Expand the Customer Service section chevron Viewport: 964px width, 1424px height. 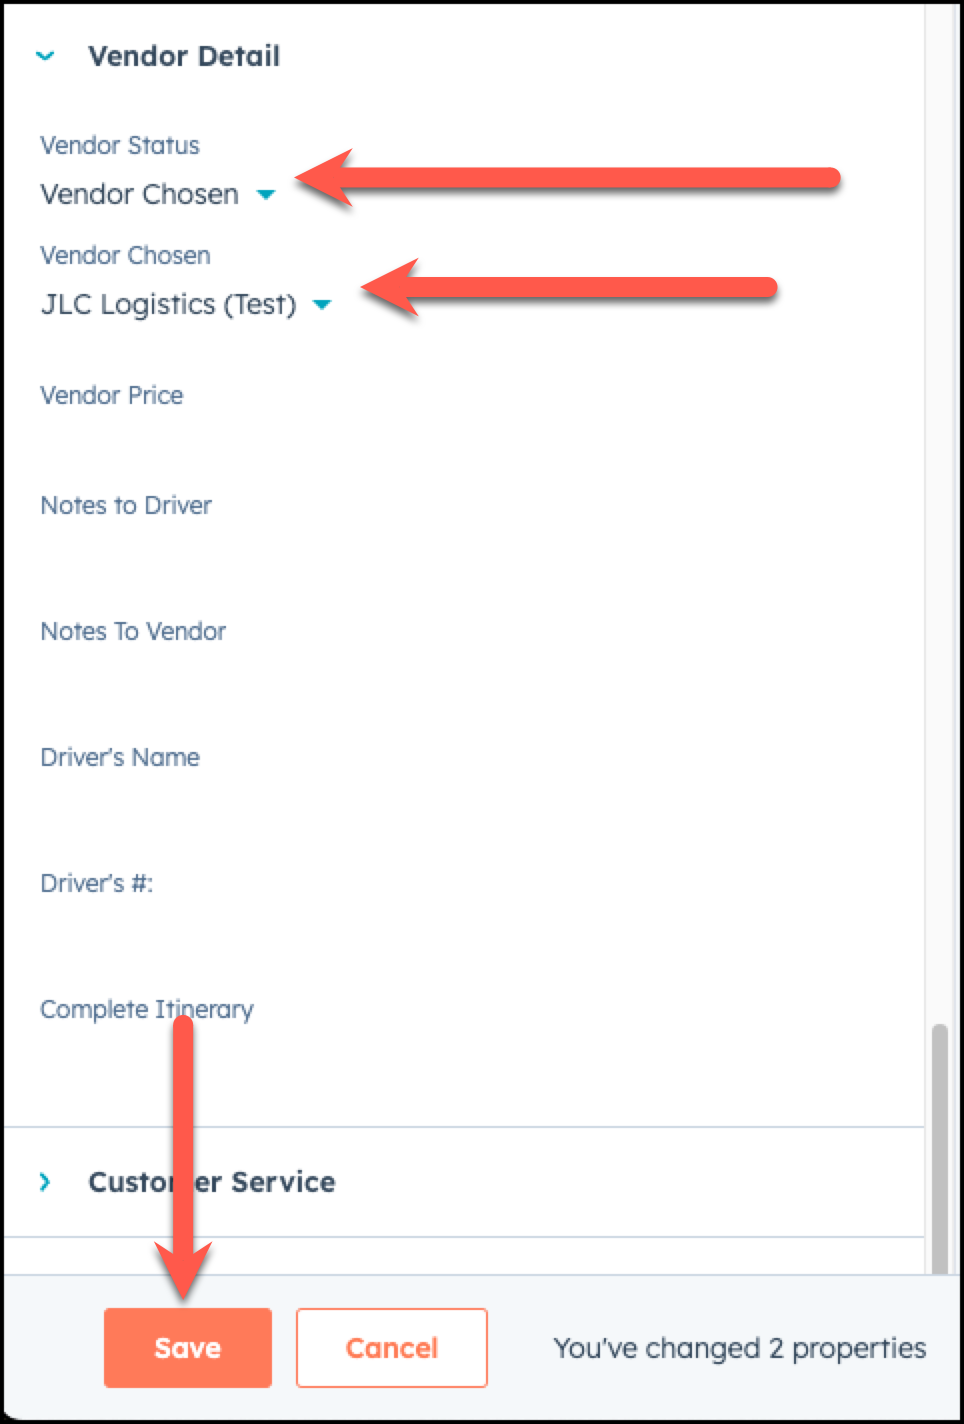tap(45, 1182)
